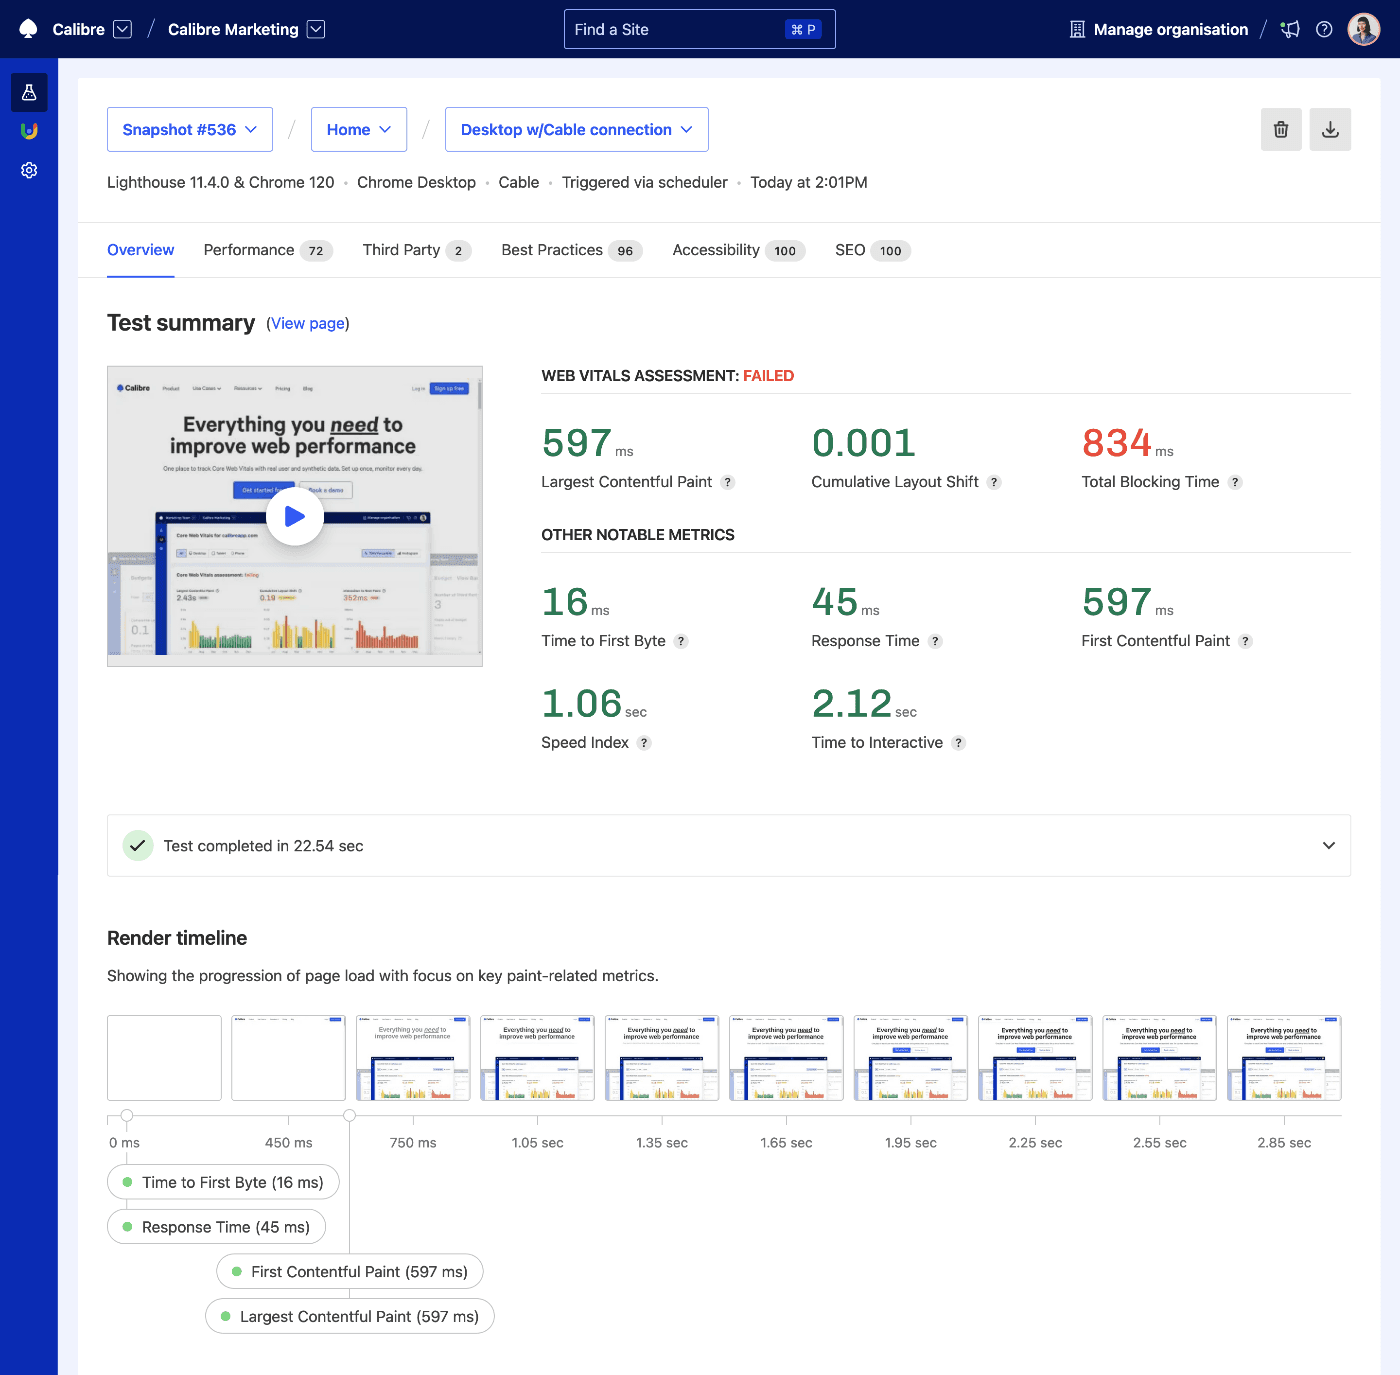Select the Core Web Vitals sidebar icon

coord(28,131)
